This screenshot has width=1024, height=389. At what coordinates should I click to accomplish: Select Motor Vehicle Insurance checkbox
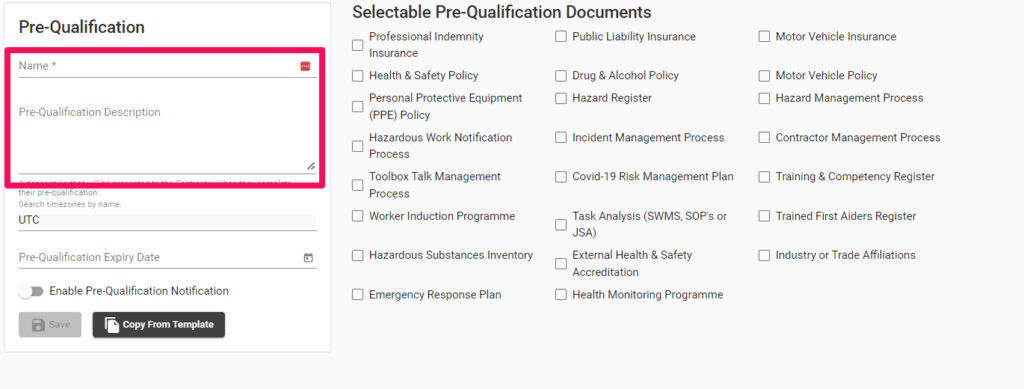[x=764, y=37]
